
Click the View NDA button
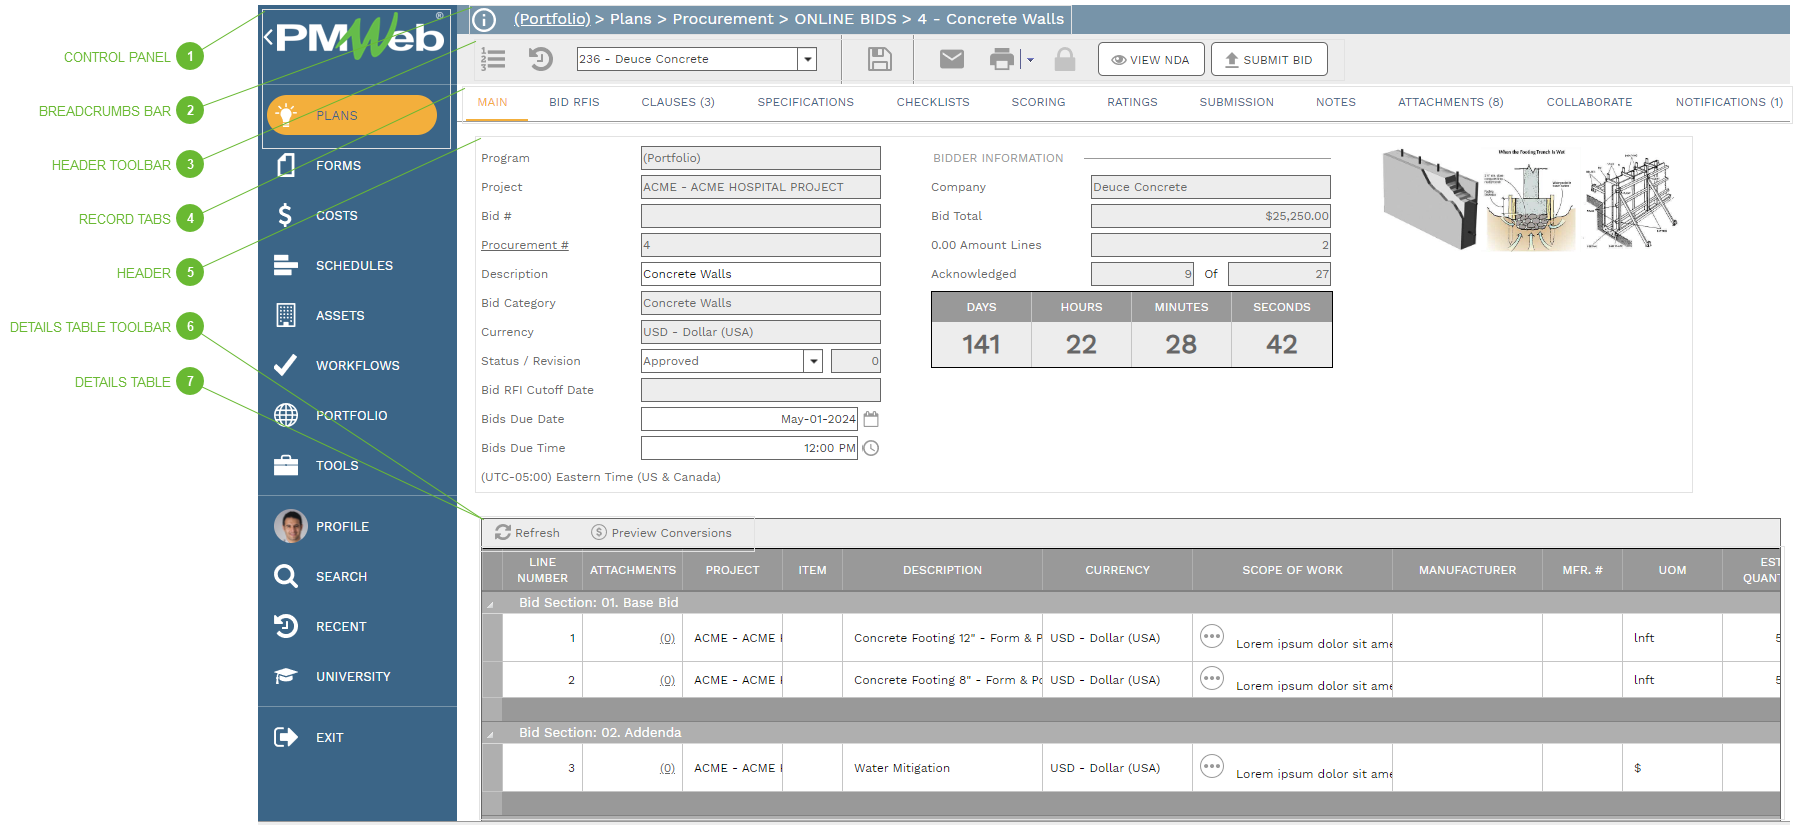1150,60
